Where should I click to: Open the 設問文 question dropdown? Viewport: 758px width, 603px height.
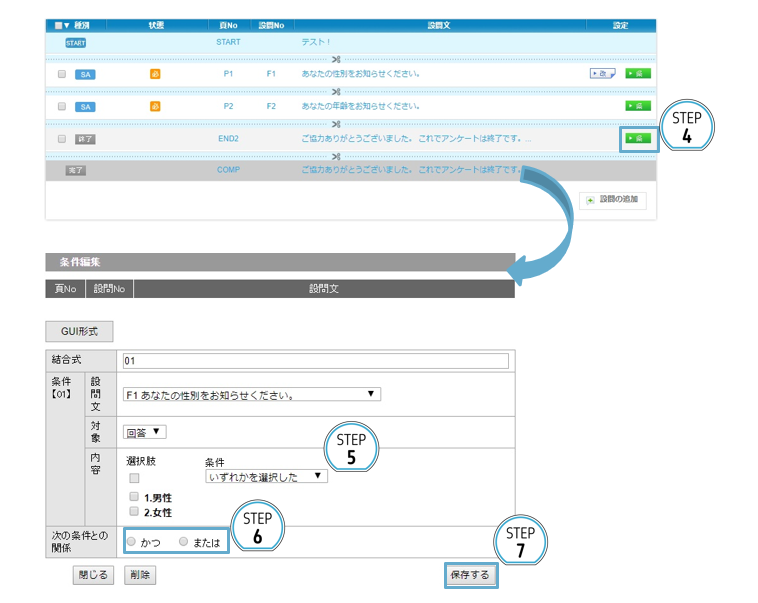click(x=250, y=395)
